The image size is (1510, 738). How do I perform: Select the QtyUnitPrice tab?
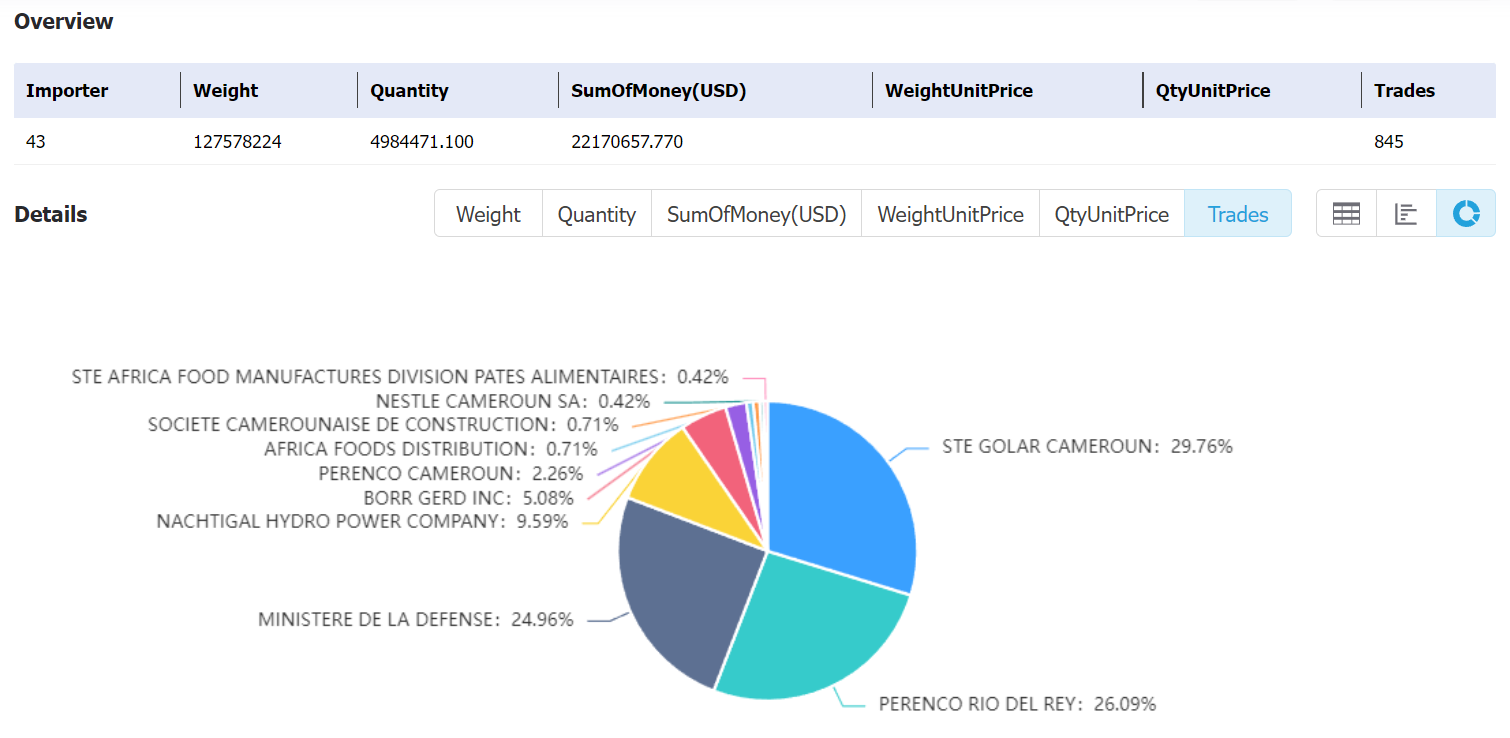pos(1112,214)
